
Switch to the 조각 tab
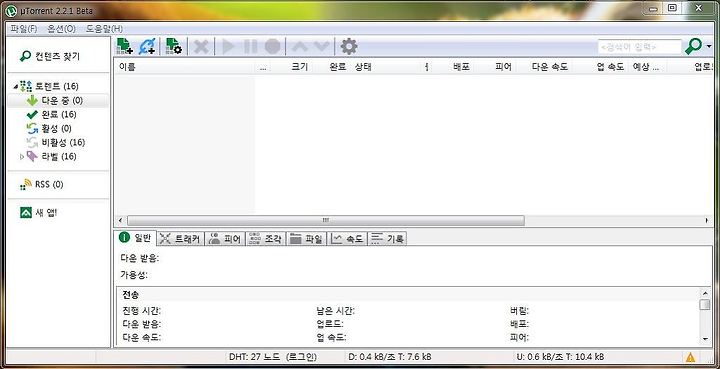[x=265, y=239]
